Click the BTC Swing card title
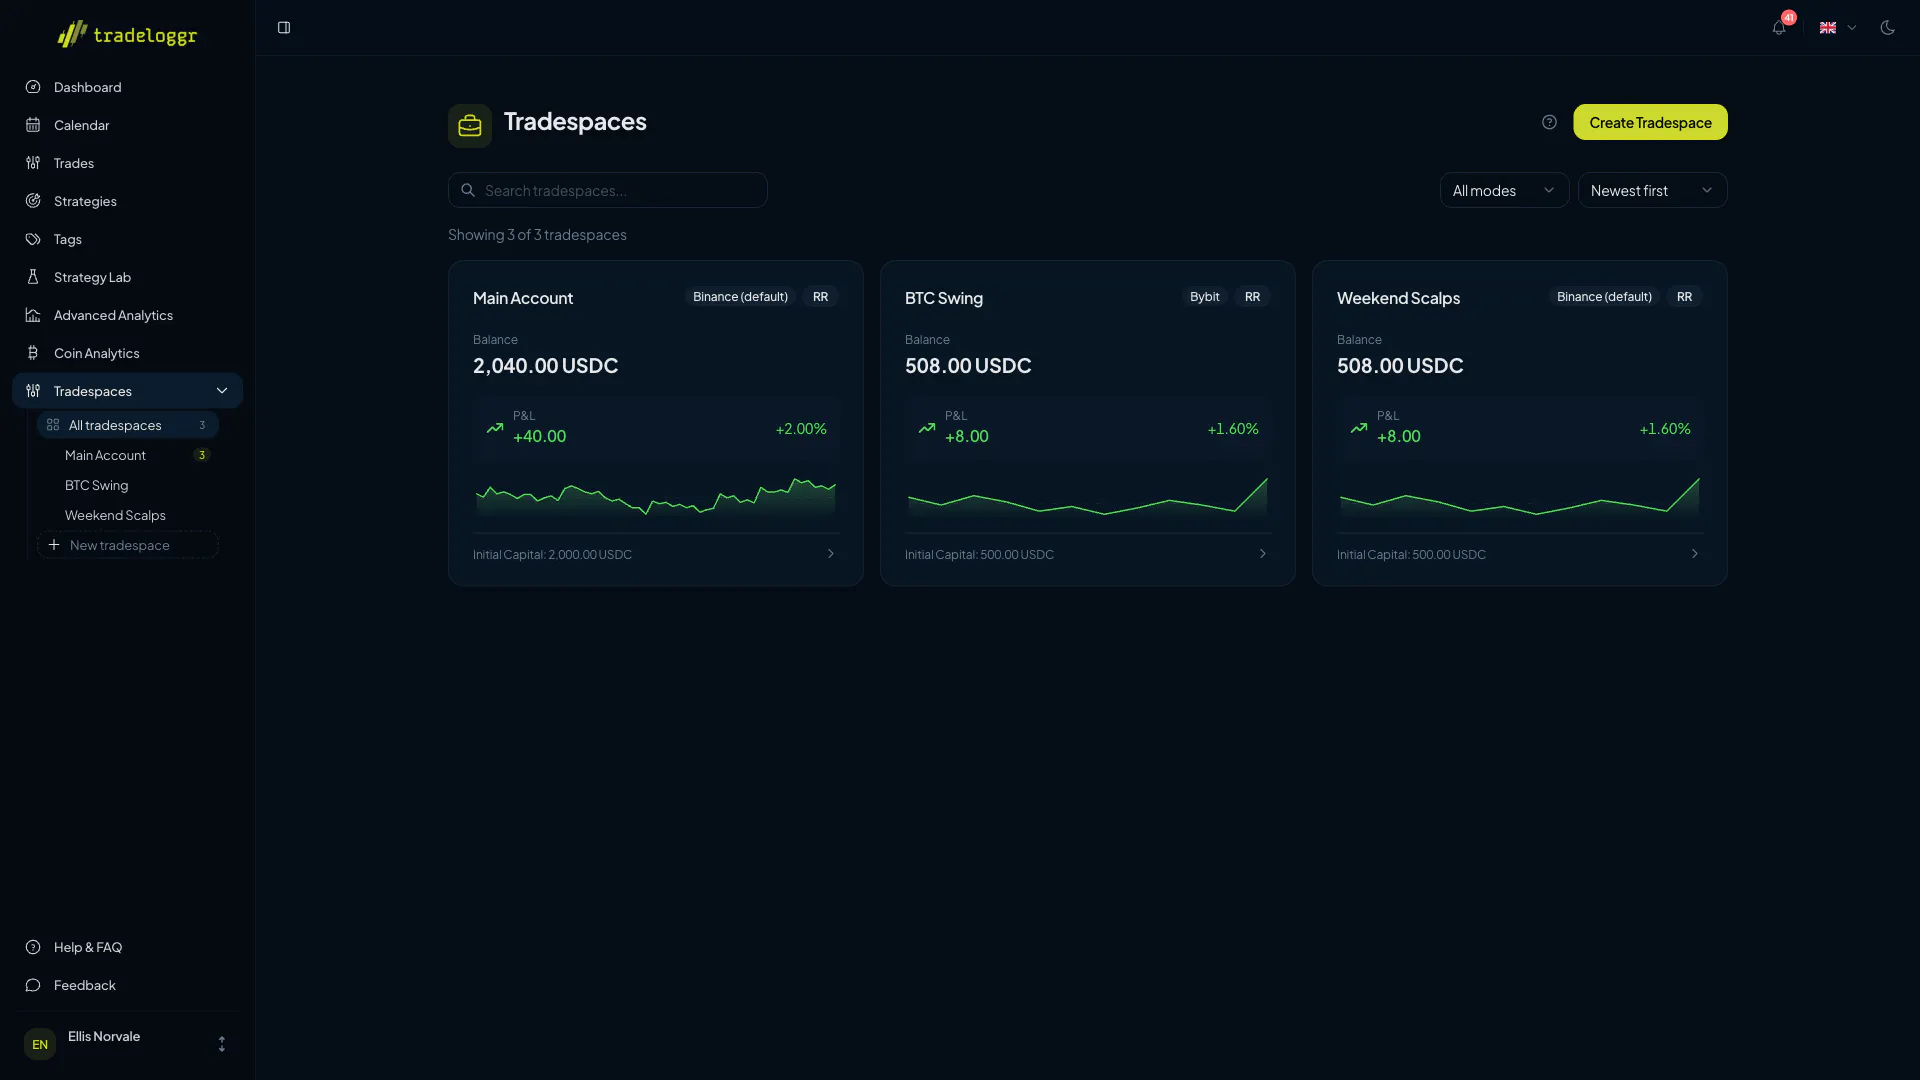The image size is (1920, 1080). coord(943,298)
